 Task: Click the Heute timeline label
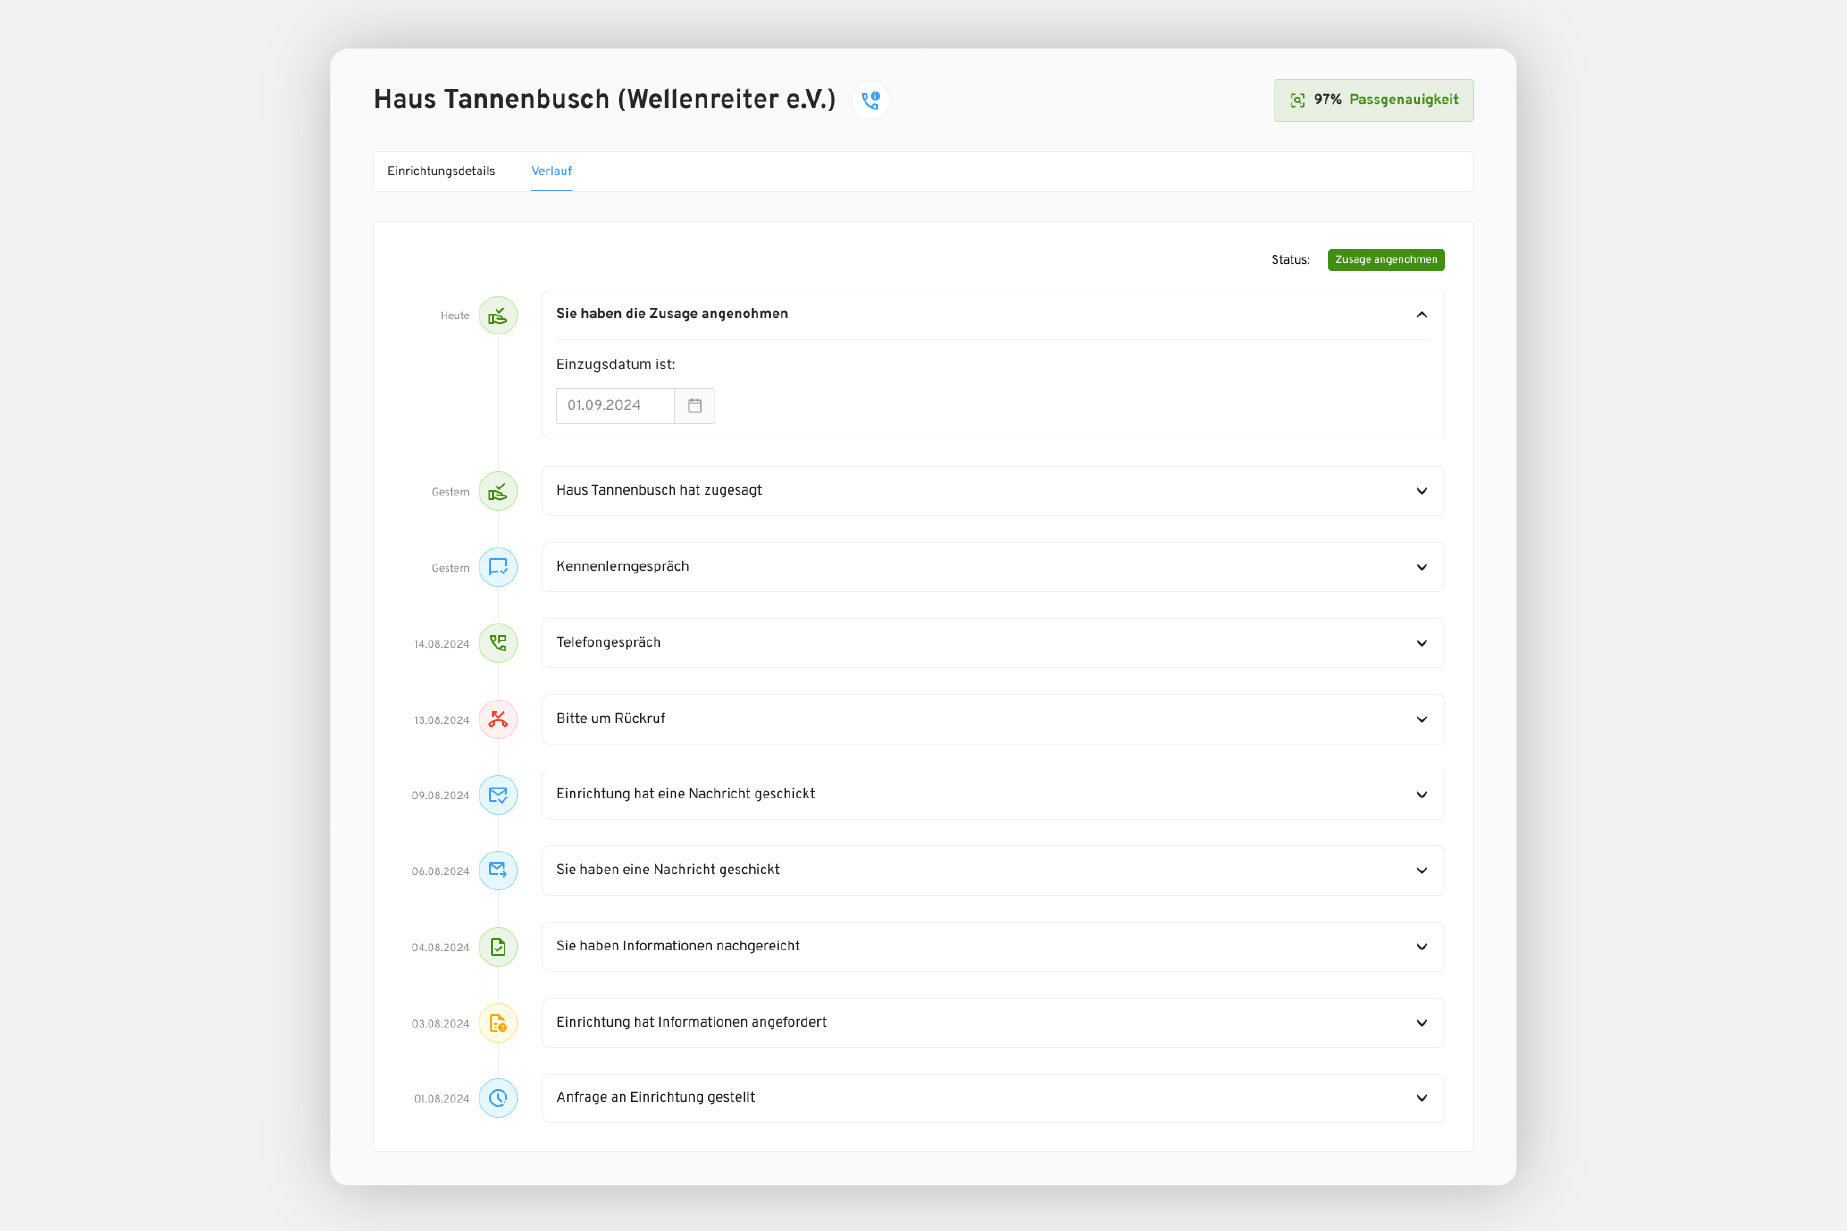tap(455, 316)
